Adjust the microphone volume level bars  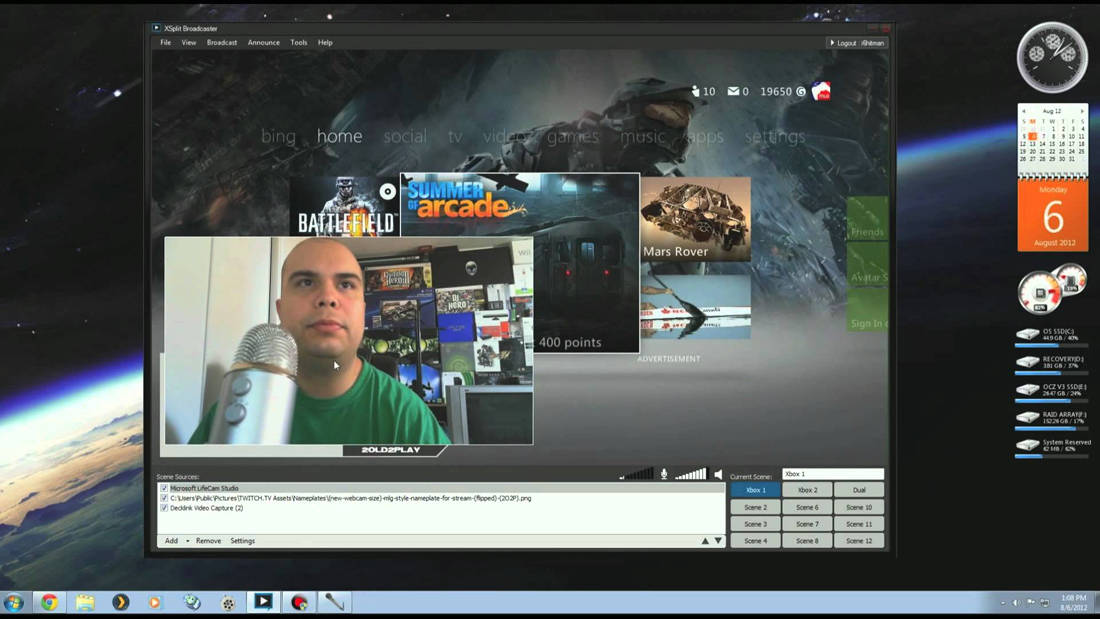coord(636,474)
